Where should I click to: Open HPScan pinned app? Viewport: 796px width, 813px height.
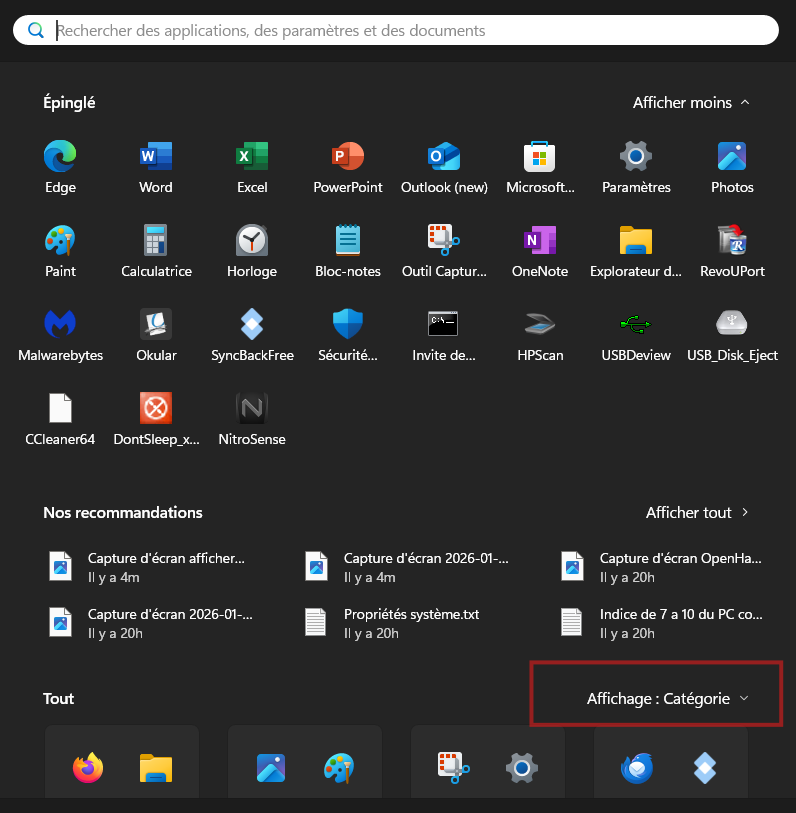click(x=540, y=335)
